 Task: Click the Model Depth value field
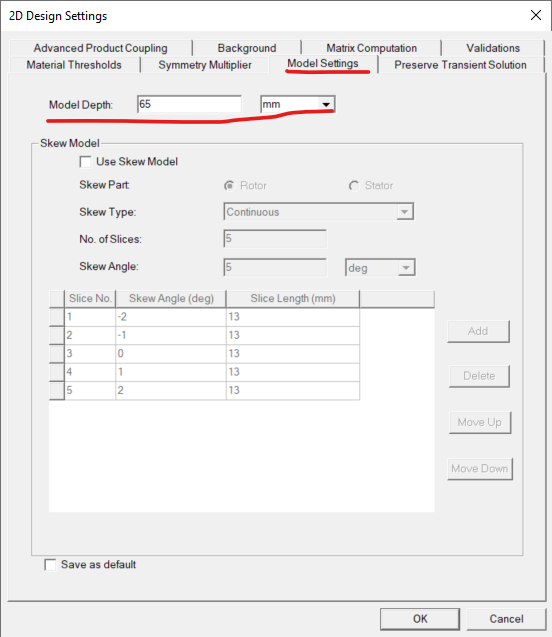click(x=189, y=104)
